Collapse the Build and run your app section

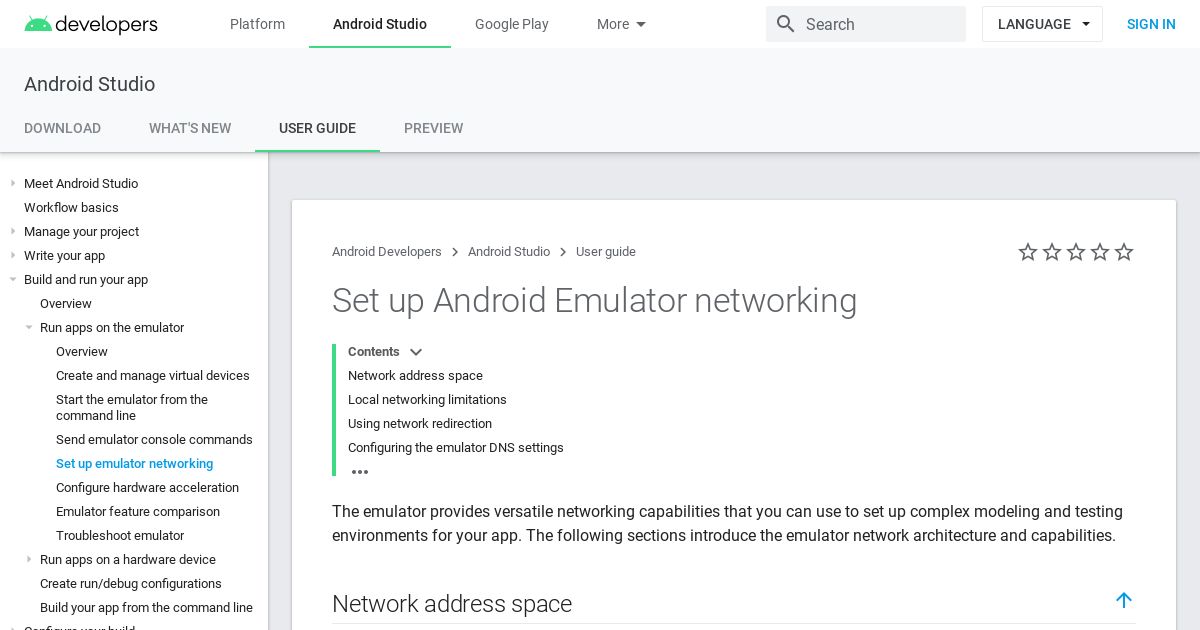pyautogui.click(x=13, y=280)
